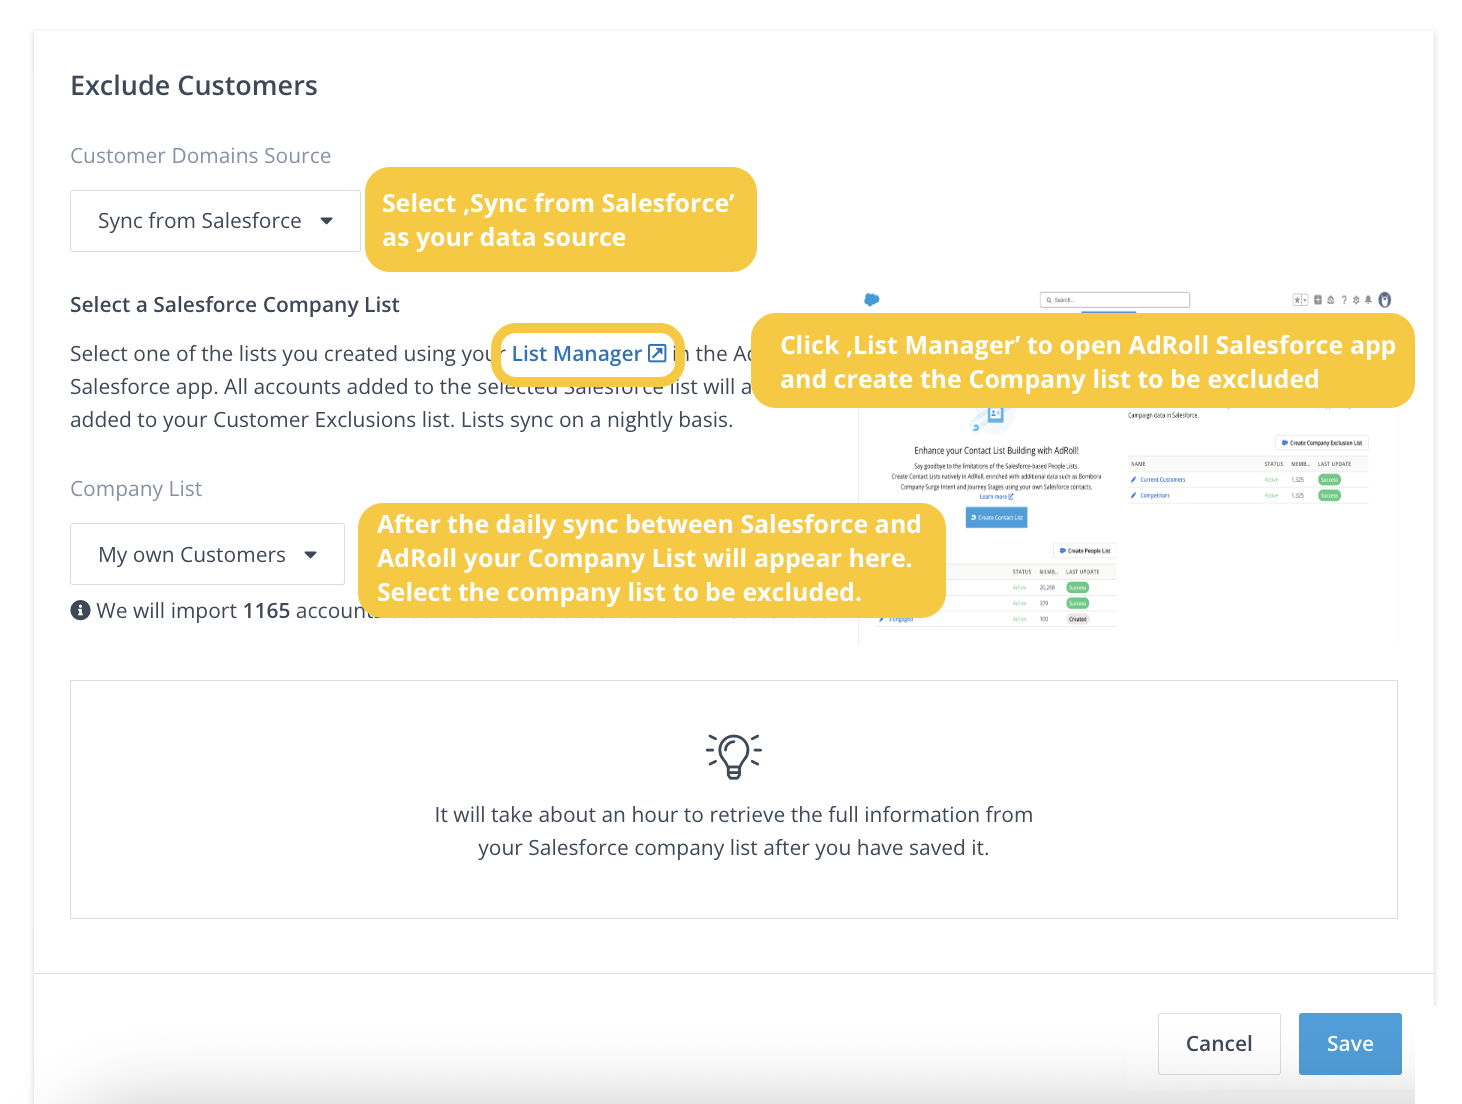1462x1104 pixels.
Task: Click the Salesforce cloud logo in the preview
Action: coord(872,299)
